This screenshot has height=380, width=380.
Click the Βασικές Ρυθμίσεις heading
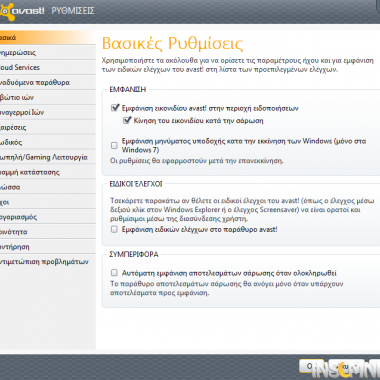pos(172,43)
